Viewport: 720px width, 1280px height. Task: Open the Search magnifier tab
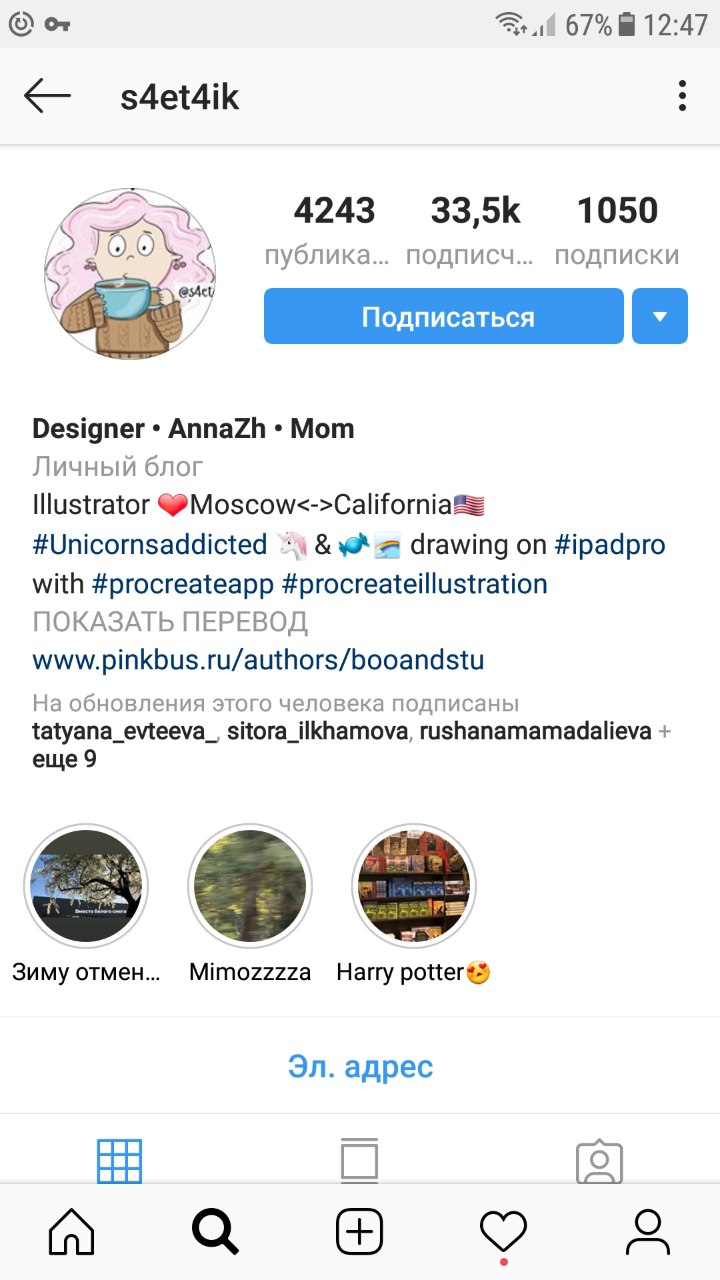215,1232
